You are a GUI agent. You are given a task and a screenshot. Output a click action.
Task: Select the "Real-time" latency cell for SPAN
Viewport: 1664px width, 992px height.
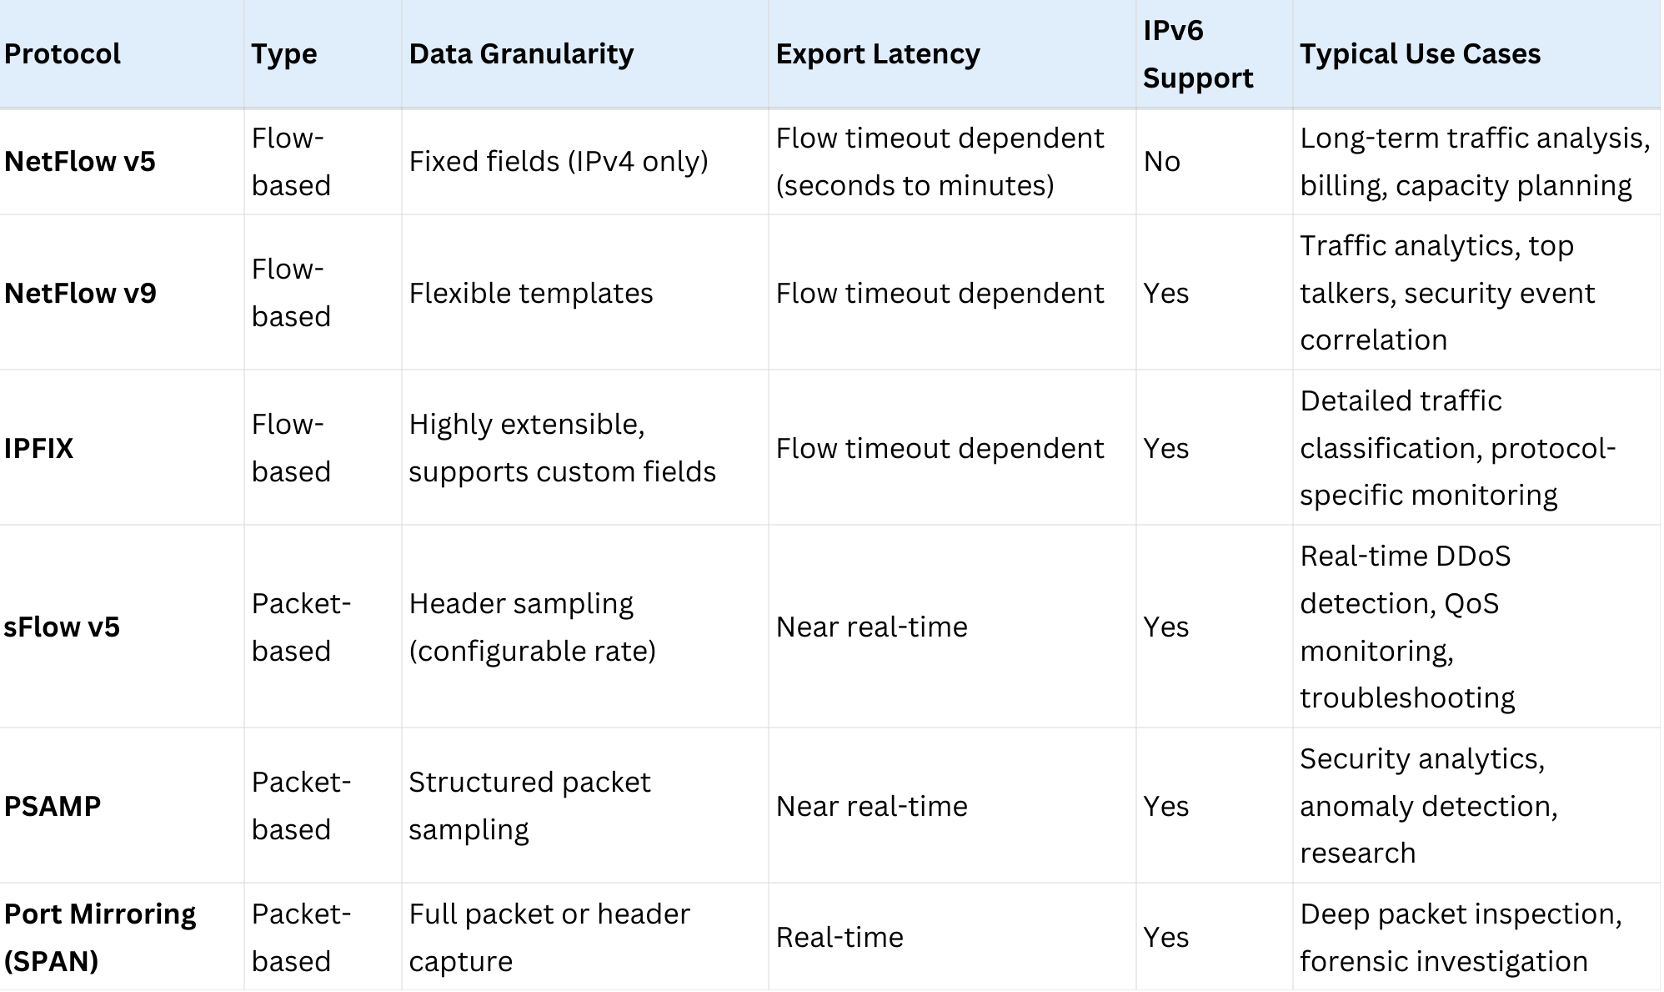[x=840, y=937]
